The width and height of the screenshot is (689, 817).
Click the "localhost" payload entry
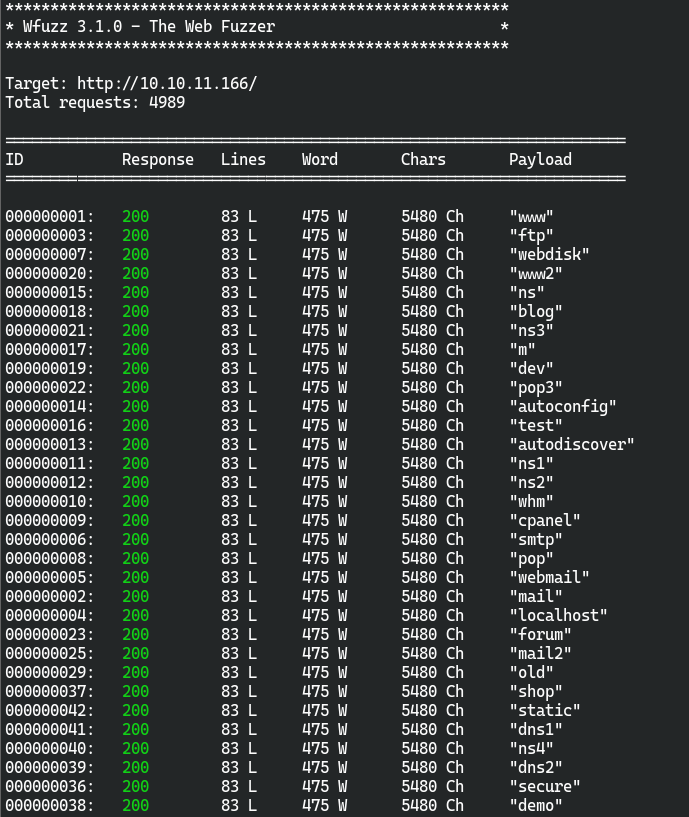point(558,615)
